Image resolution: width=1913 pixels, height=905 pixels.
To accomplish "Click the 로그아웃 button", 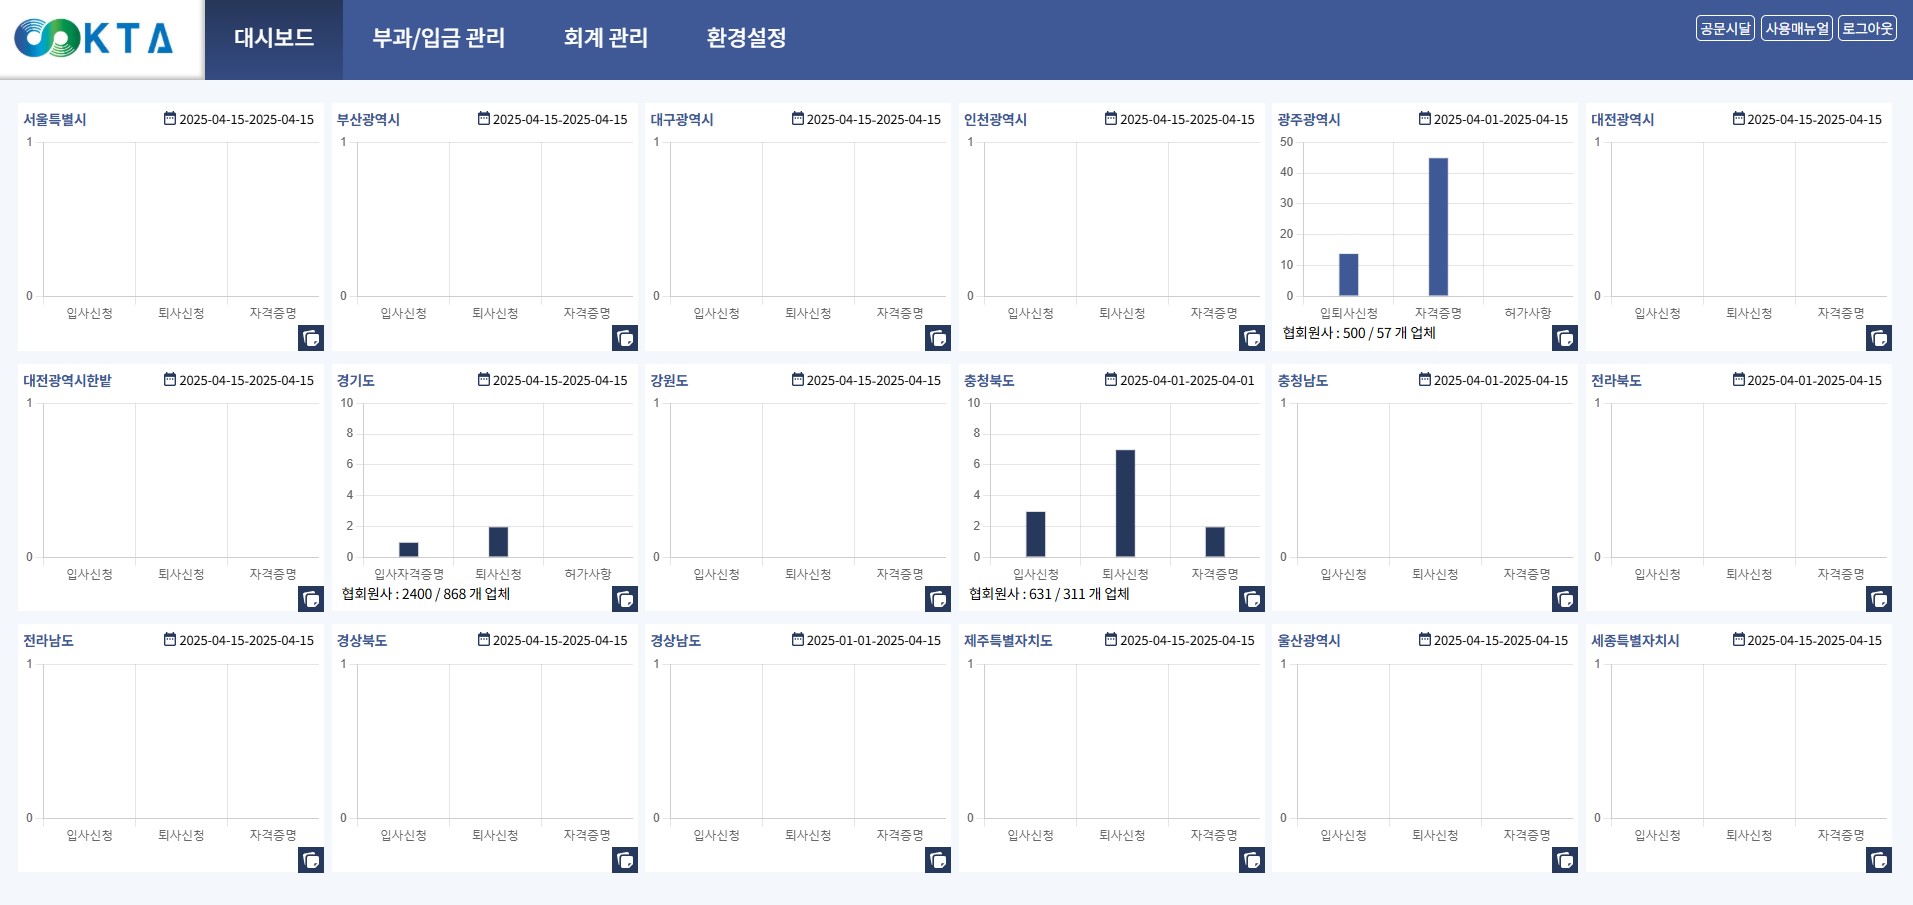I will [x=1867, y=29].
